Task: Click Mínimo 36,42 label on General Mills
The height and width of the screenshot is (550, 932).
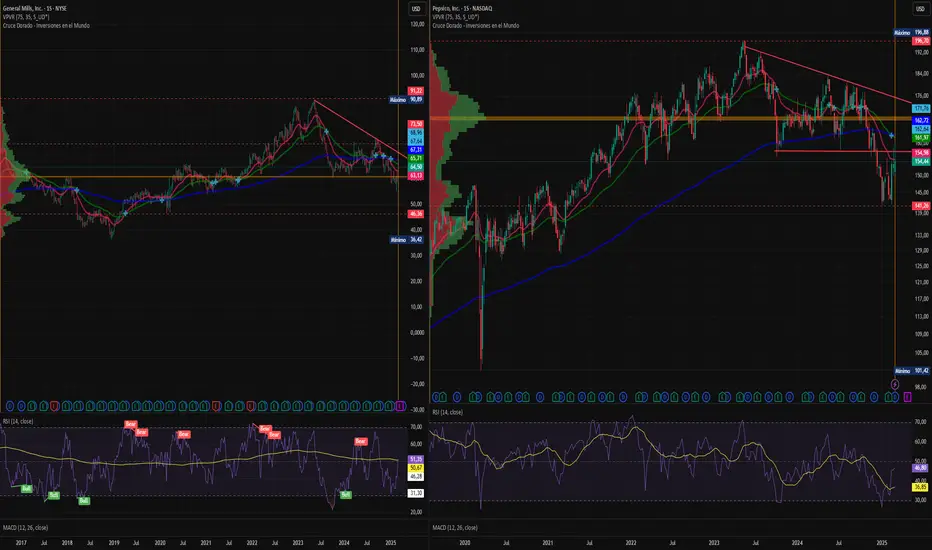Action: (x=407, y=240)
